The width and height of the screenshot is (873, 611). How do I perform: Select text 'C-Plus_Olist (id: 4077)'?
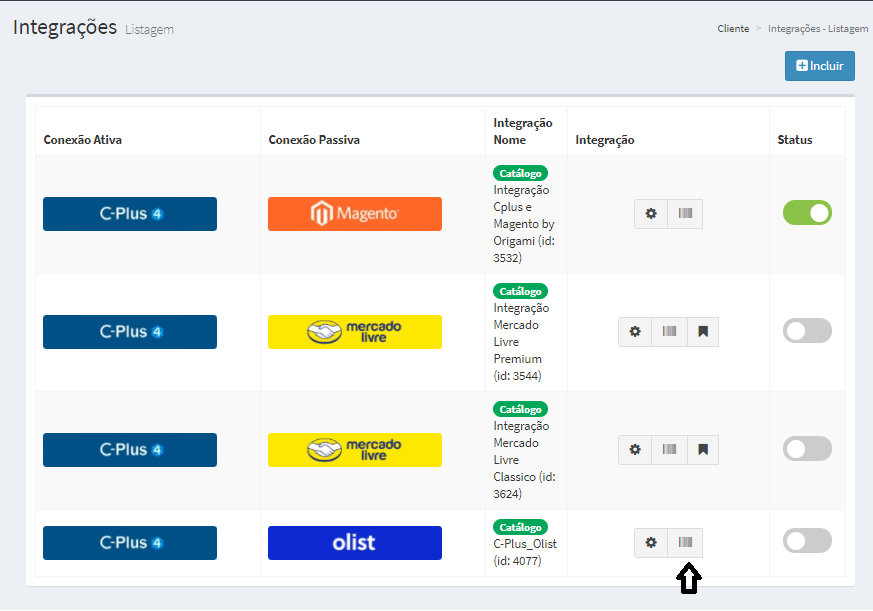coord(525,553)
